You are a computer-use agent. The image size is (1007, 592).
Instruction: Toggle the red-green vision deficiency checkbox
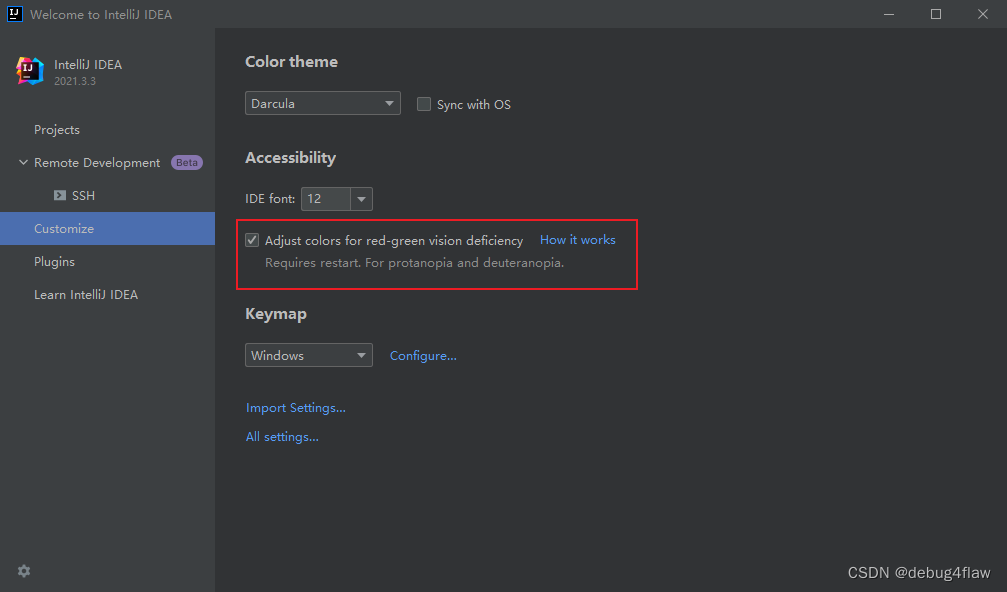coord(252,240)
